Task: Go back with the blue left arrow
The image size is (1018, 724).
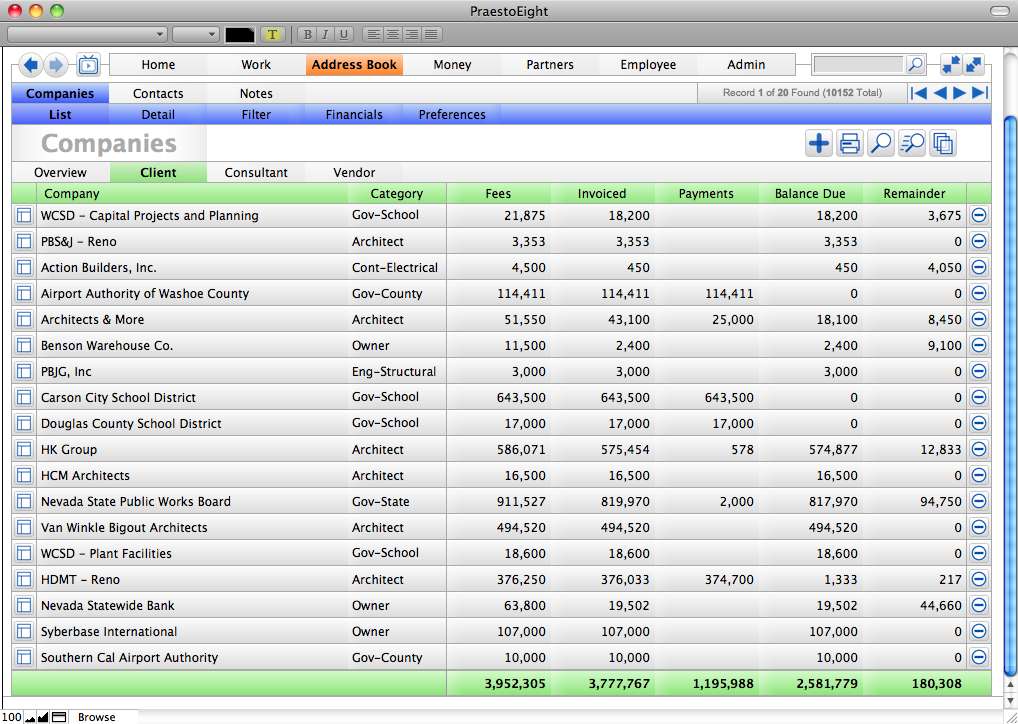Action: [31, 64]
